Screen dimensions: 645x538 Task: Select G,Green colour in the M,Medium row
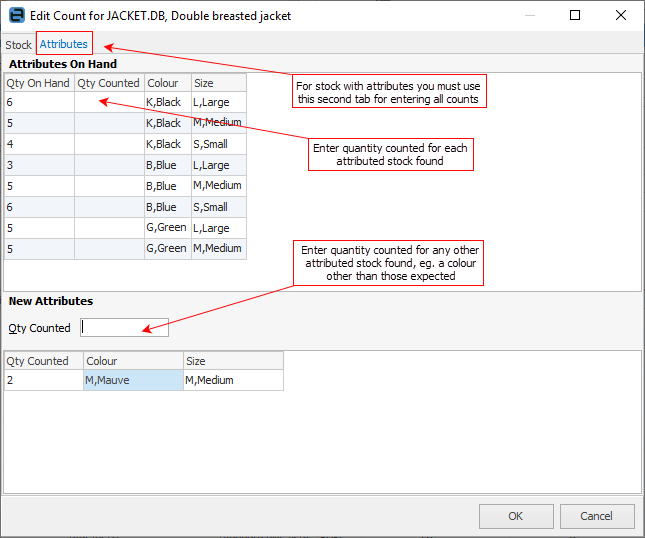[168, 249]
